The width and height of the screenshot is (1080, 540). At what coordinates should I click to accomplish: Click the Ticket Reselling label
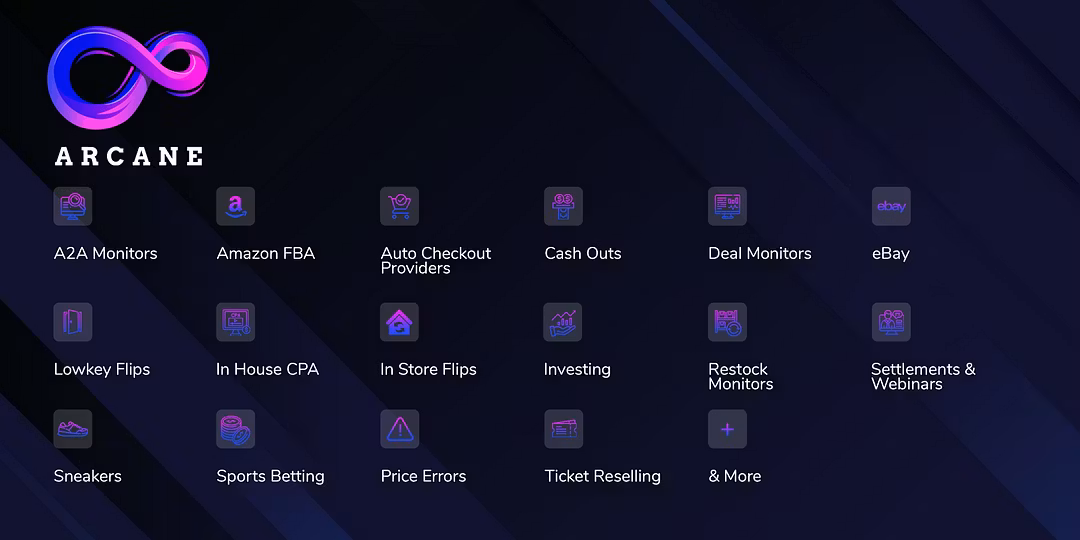(x=602, y=476)
